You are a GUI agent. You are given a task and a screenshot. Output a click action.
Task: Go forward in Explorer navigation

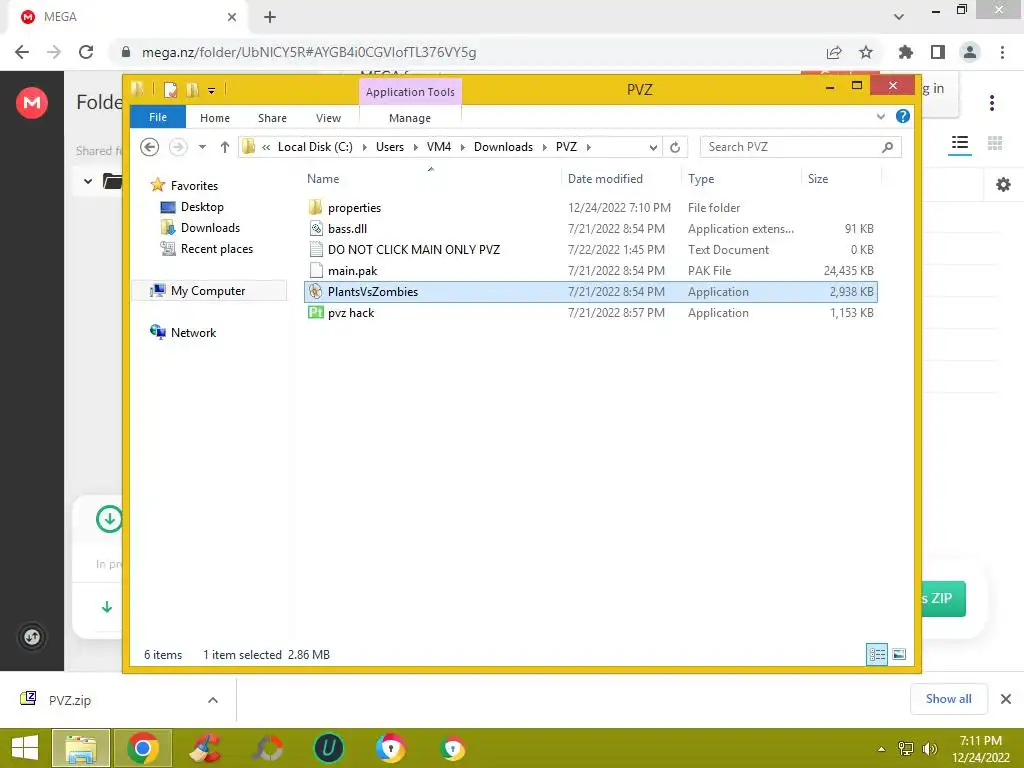tap(177, 147)
